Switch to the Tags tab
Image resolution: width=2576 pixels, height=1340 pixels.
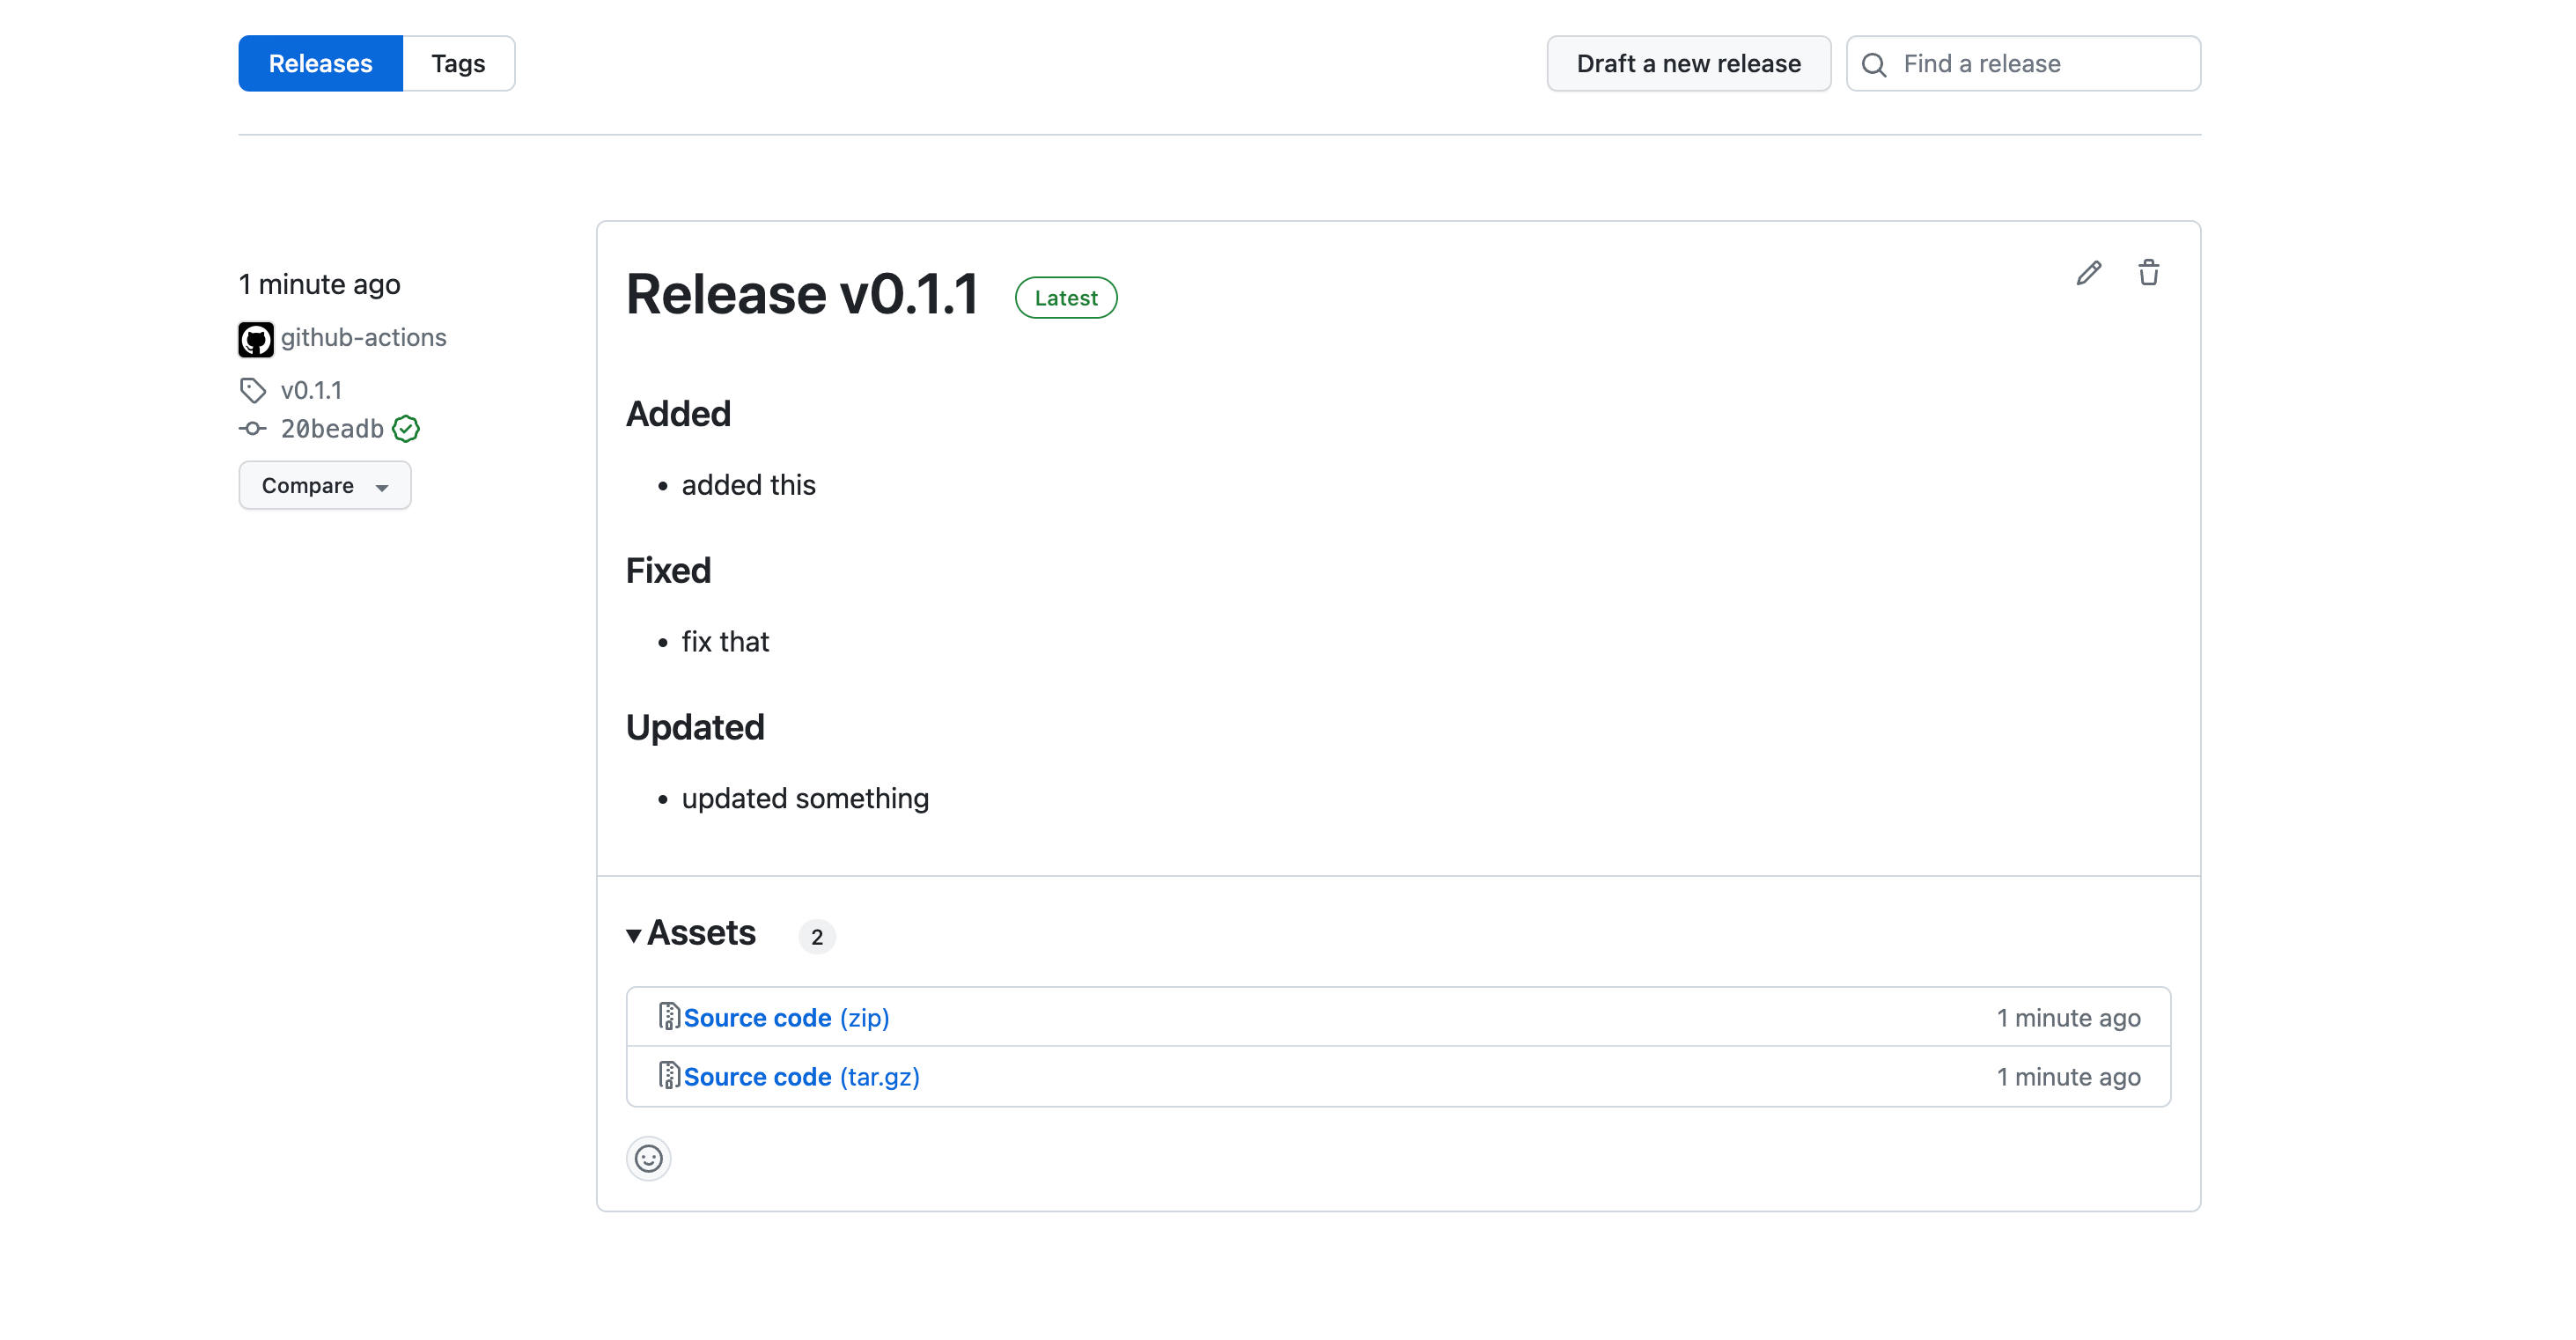(458, 63)
